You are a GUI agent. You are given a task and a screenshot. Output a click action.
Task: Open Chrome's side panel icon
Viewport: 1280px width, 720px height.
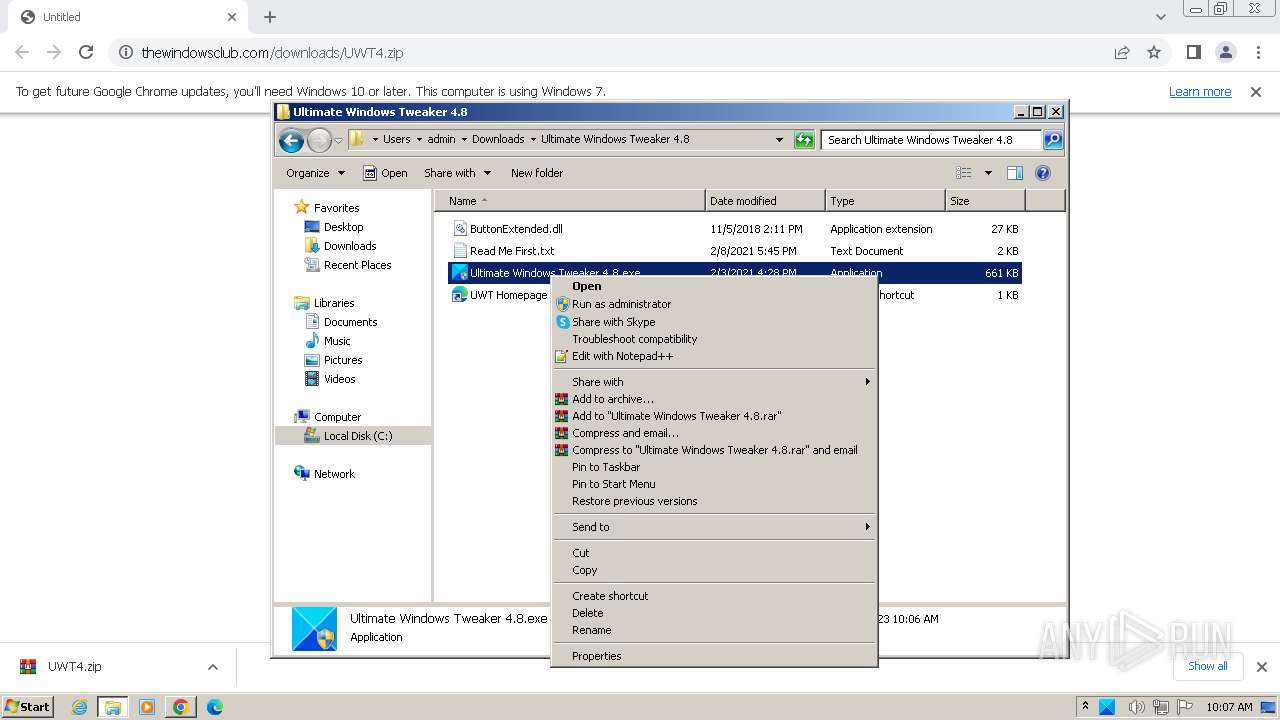(x=1194, y=52)
